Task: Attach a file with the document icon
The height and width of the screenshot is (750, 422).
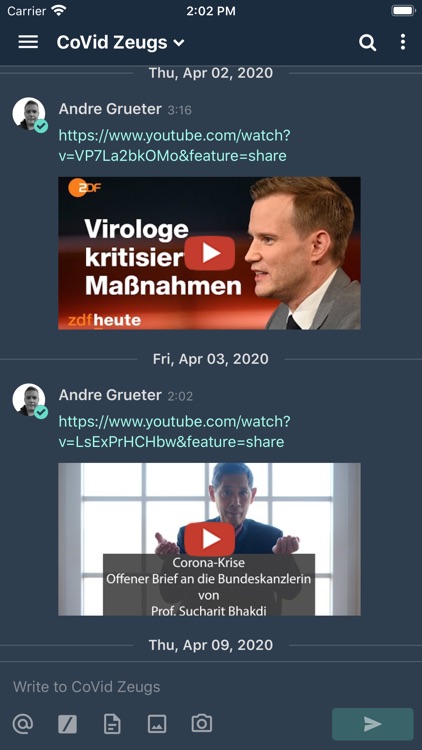Action: coord(112,724)
